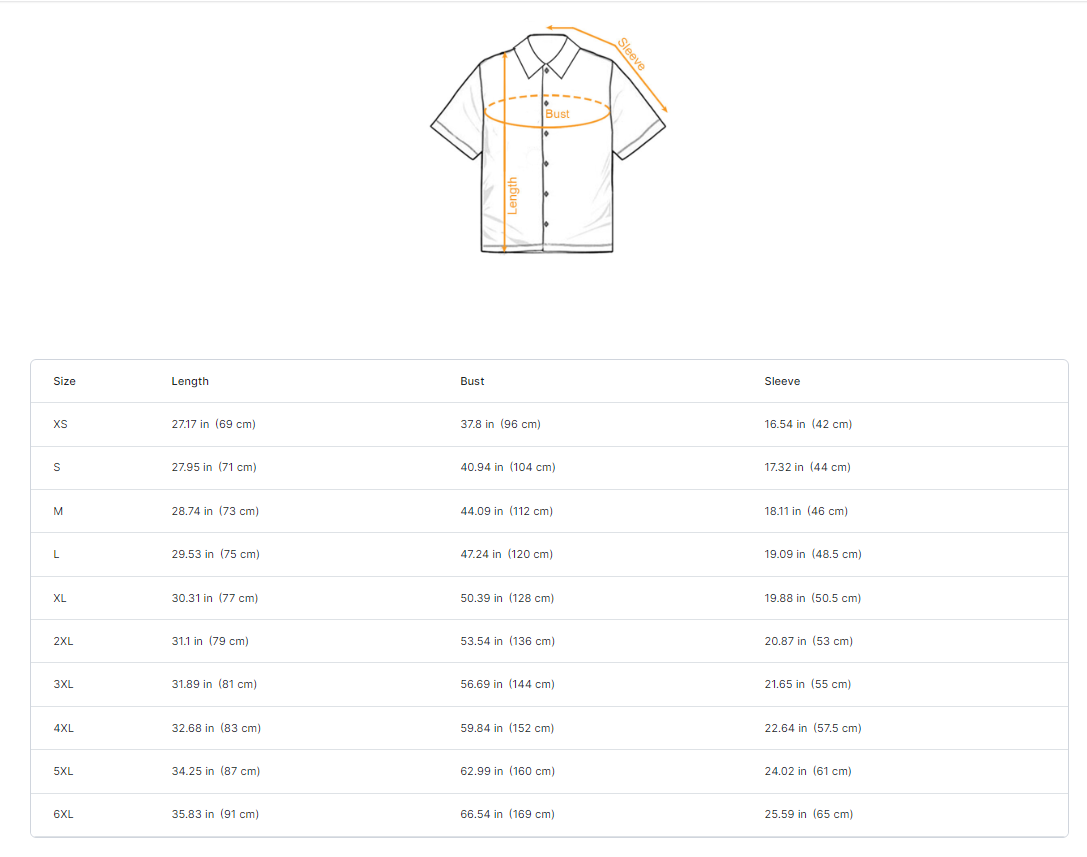Image resolution: width=1087 pixels, height=857 pixels.
Task: Select the XL size row label
Action: click(x=60, y=598)
